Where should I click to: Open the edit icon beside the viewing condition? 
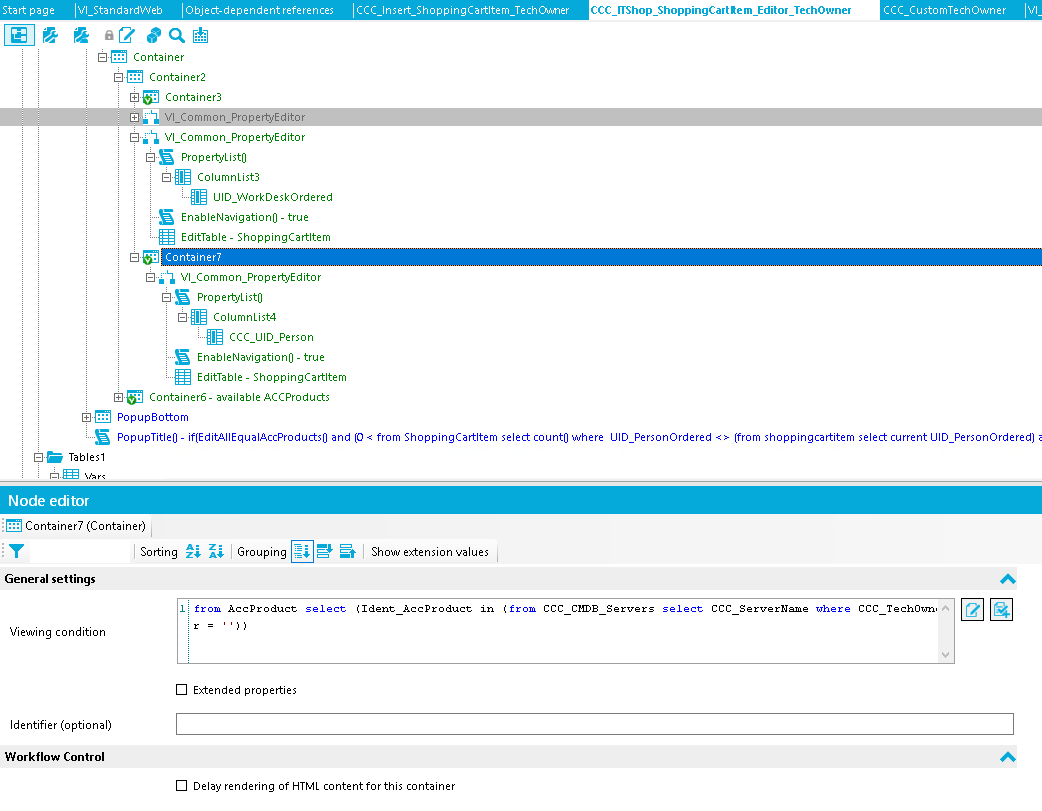click(972, 609)
